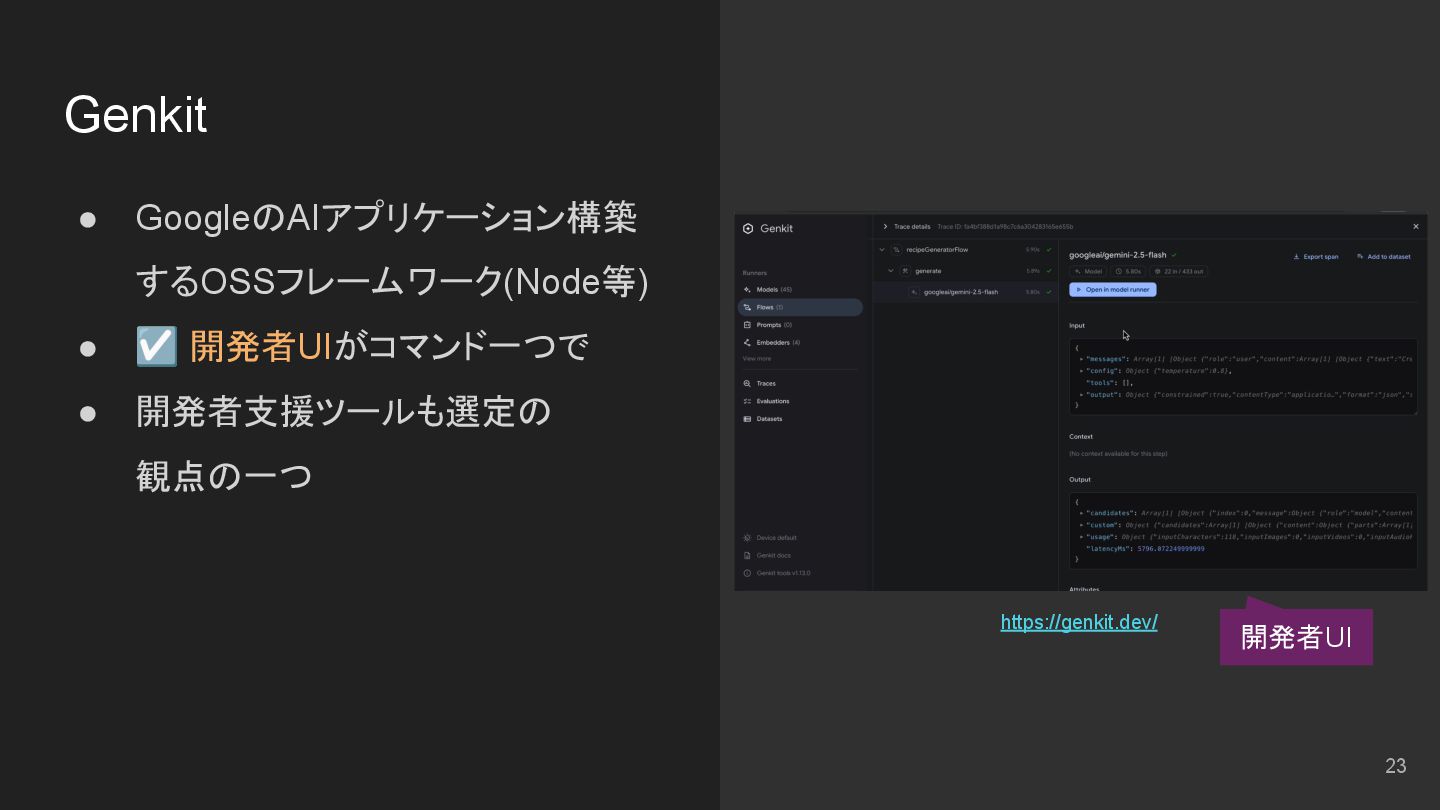The image size is (1440, 810).
Task: Click the Trace details chevron expander
Action: click(x=885, y=227)
